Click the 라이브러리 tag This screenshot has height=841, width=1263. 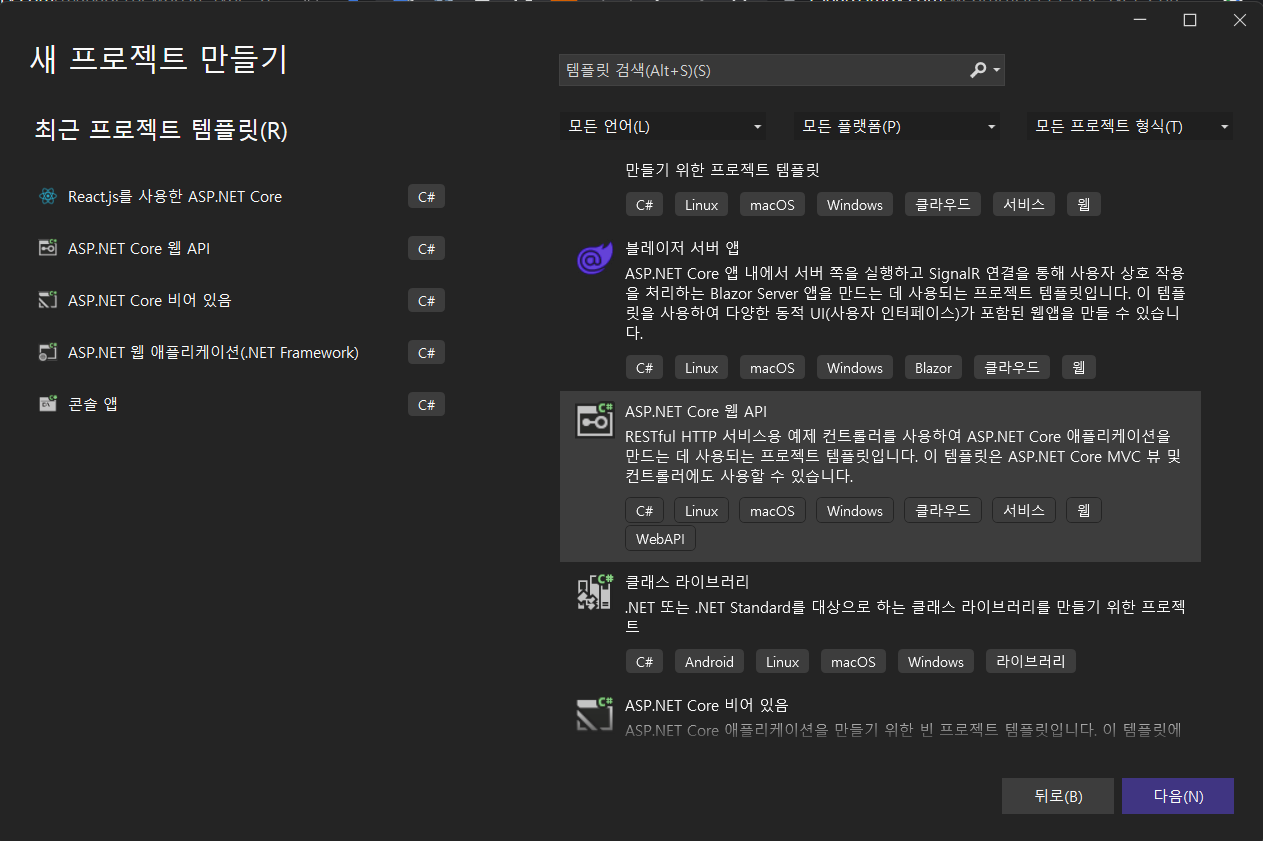click(1031, 662)
